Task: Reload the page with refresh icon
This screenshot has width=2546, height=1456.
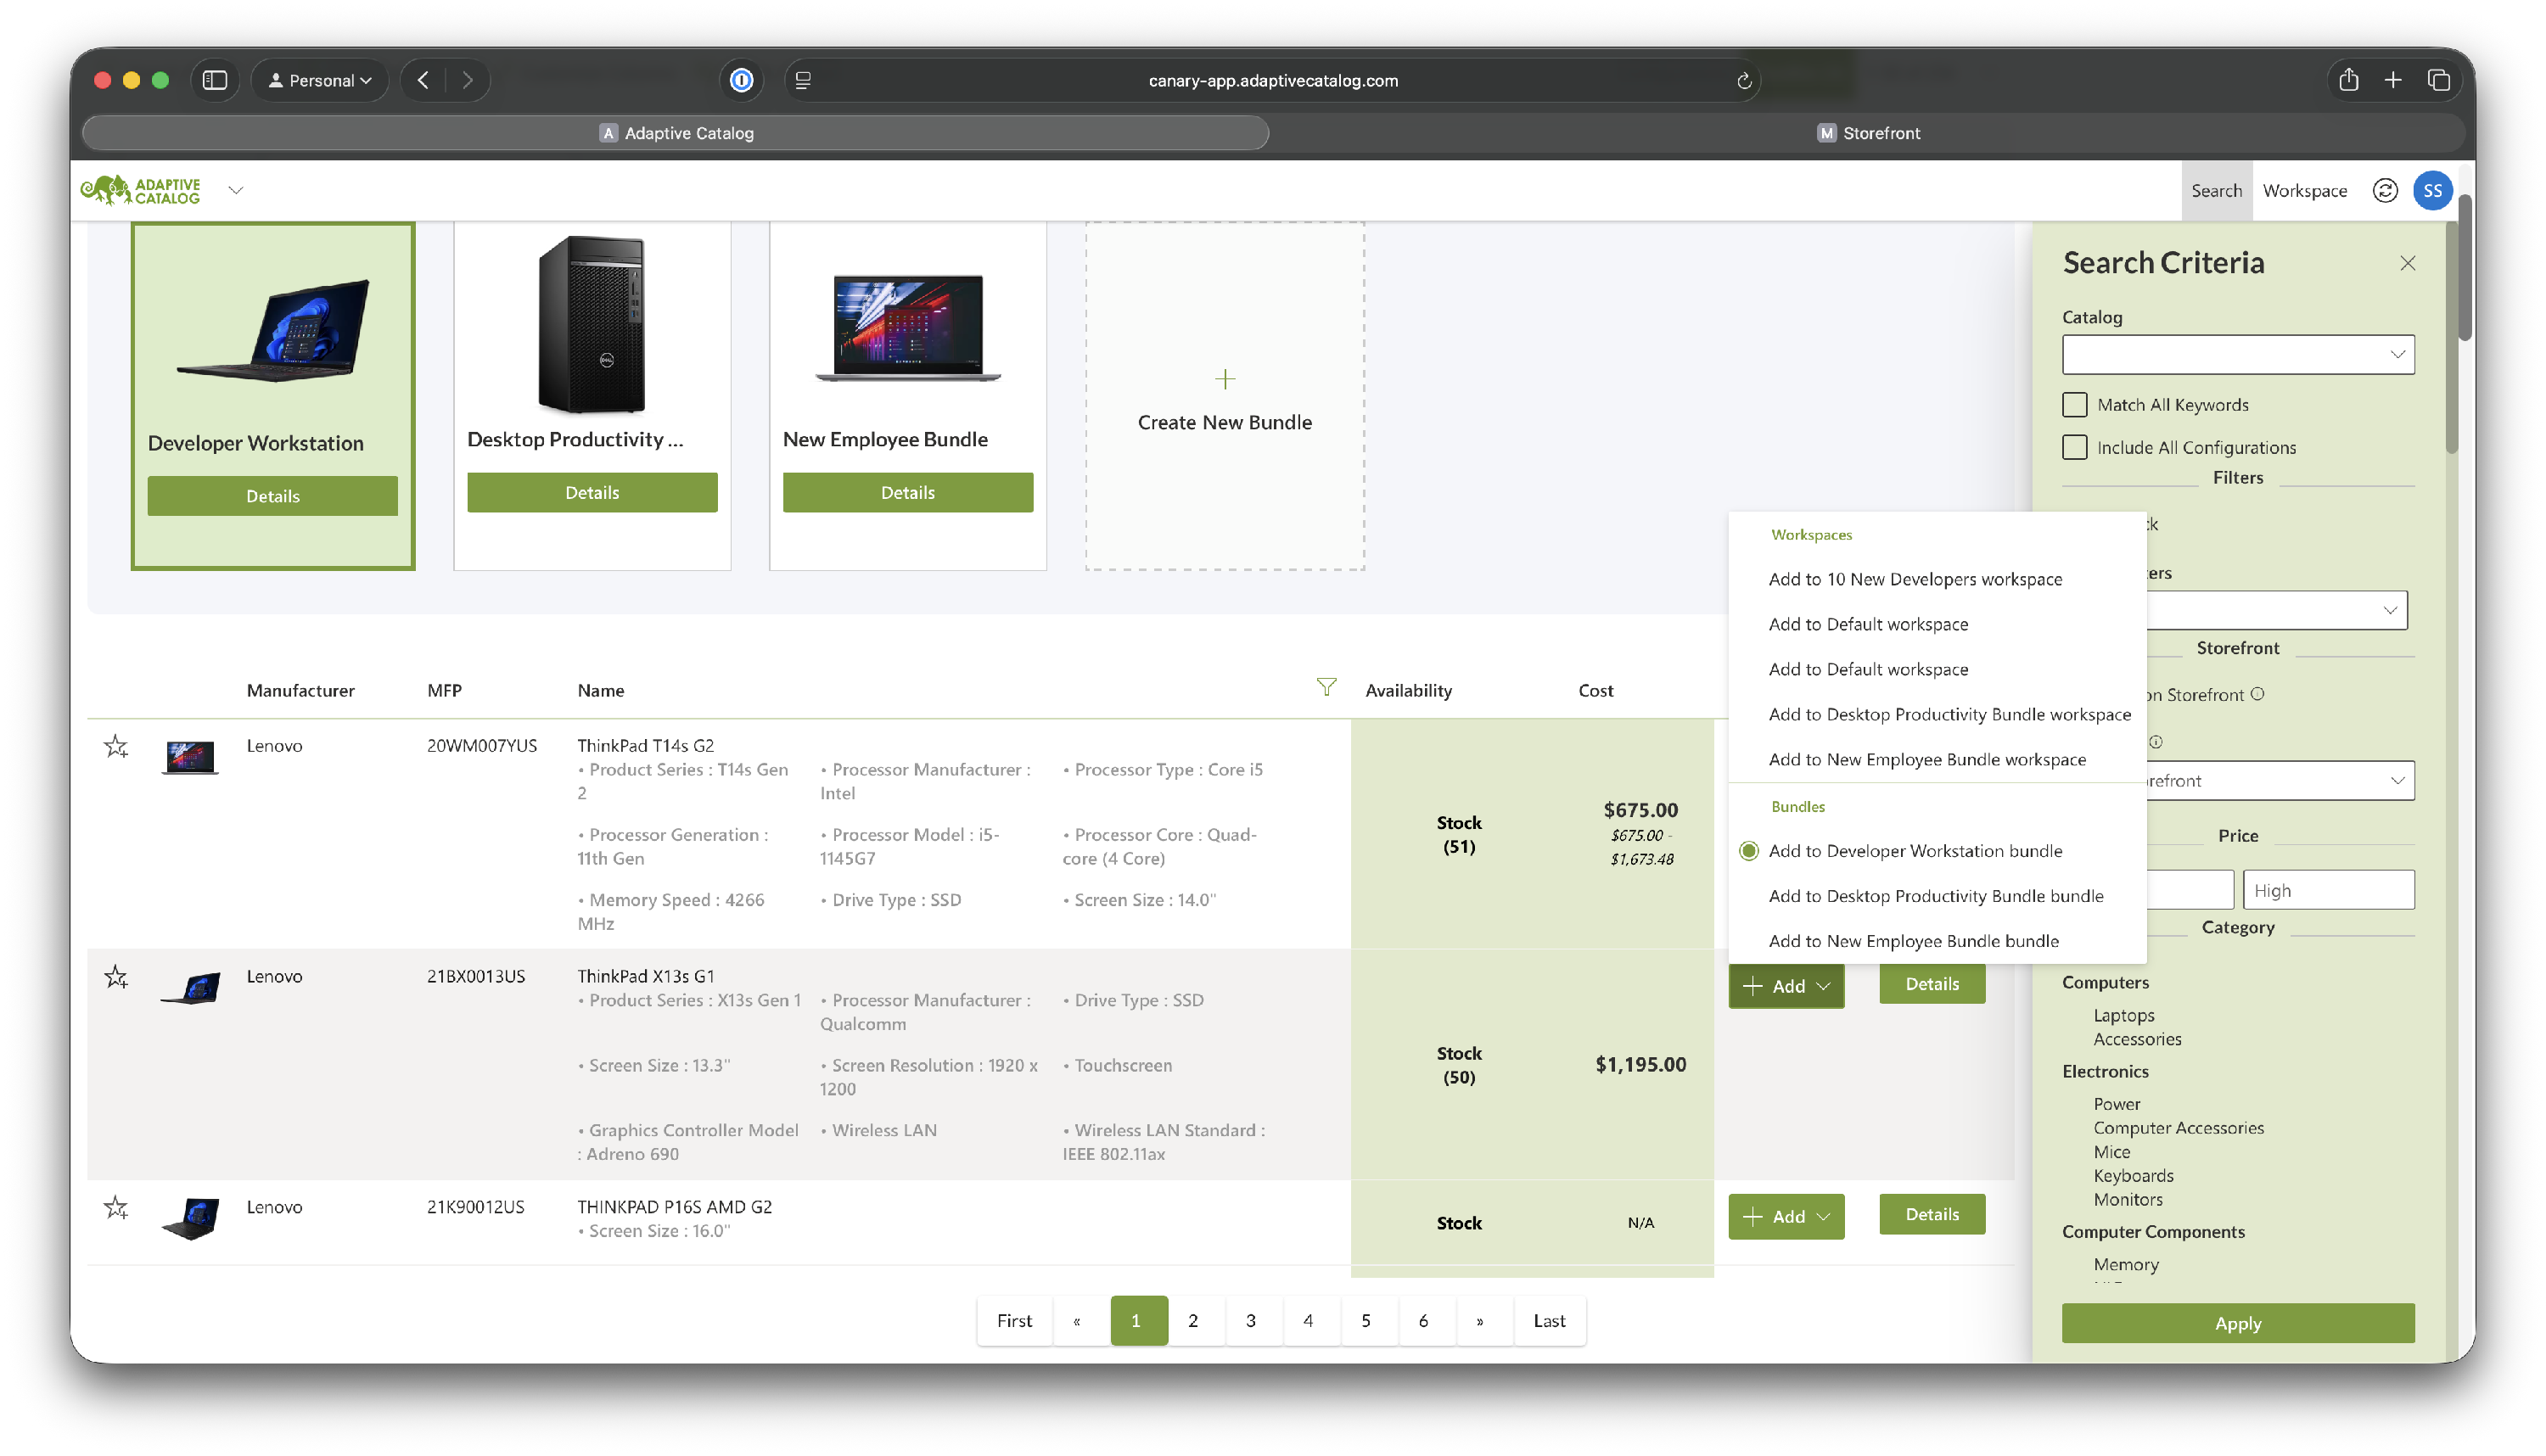Action: tap(1743, 81)
